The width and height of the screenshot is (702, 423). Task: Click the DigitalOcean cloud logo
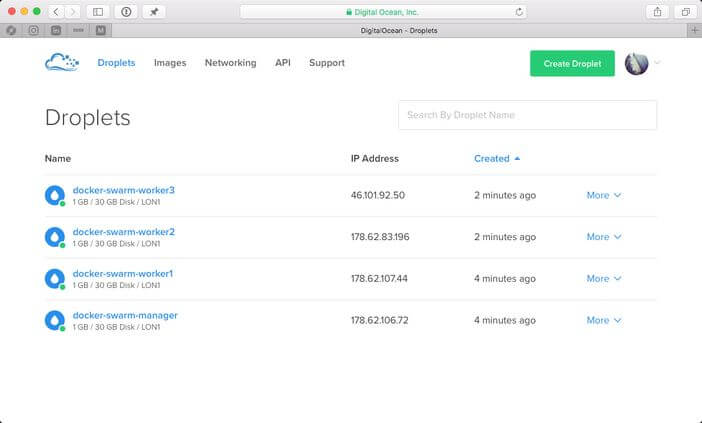(x=61, y=63)
